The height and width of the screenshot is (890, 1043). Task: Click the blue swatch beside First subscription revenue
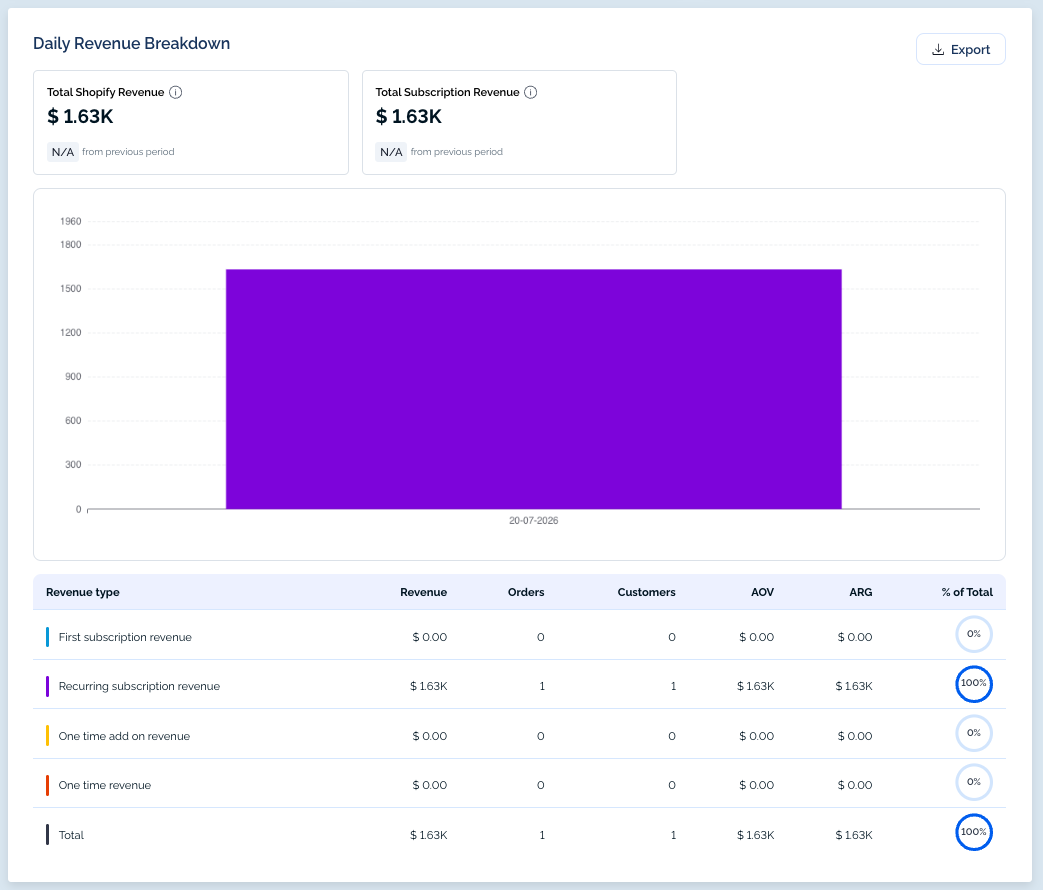[x=47, y=637]
